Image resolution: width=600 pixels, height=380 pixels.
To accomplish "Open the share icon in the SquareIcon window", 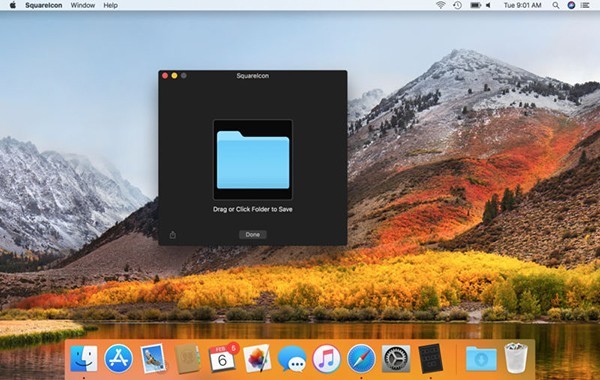I will [173, 235].
